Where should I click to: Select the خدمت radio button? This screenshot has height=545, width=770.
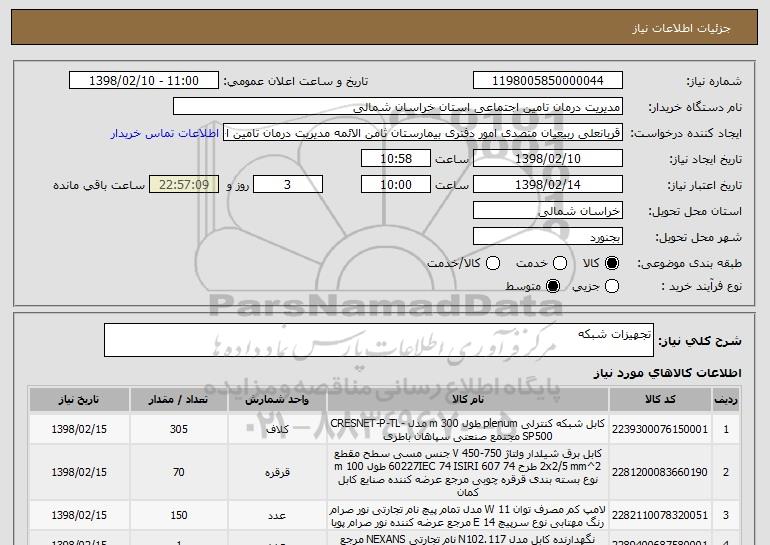coord(560,263)
